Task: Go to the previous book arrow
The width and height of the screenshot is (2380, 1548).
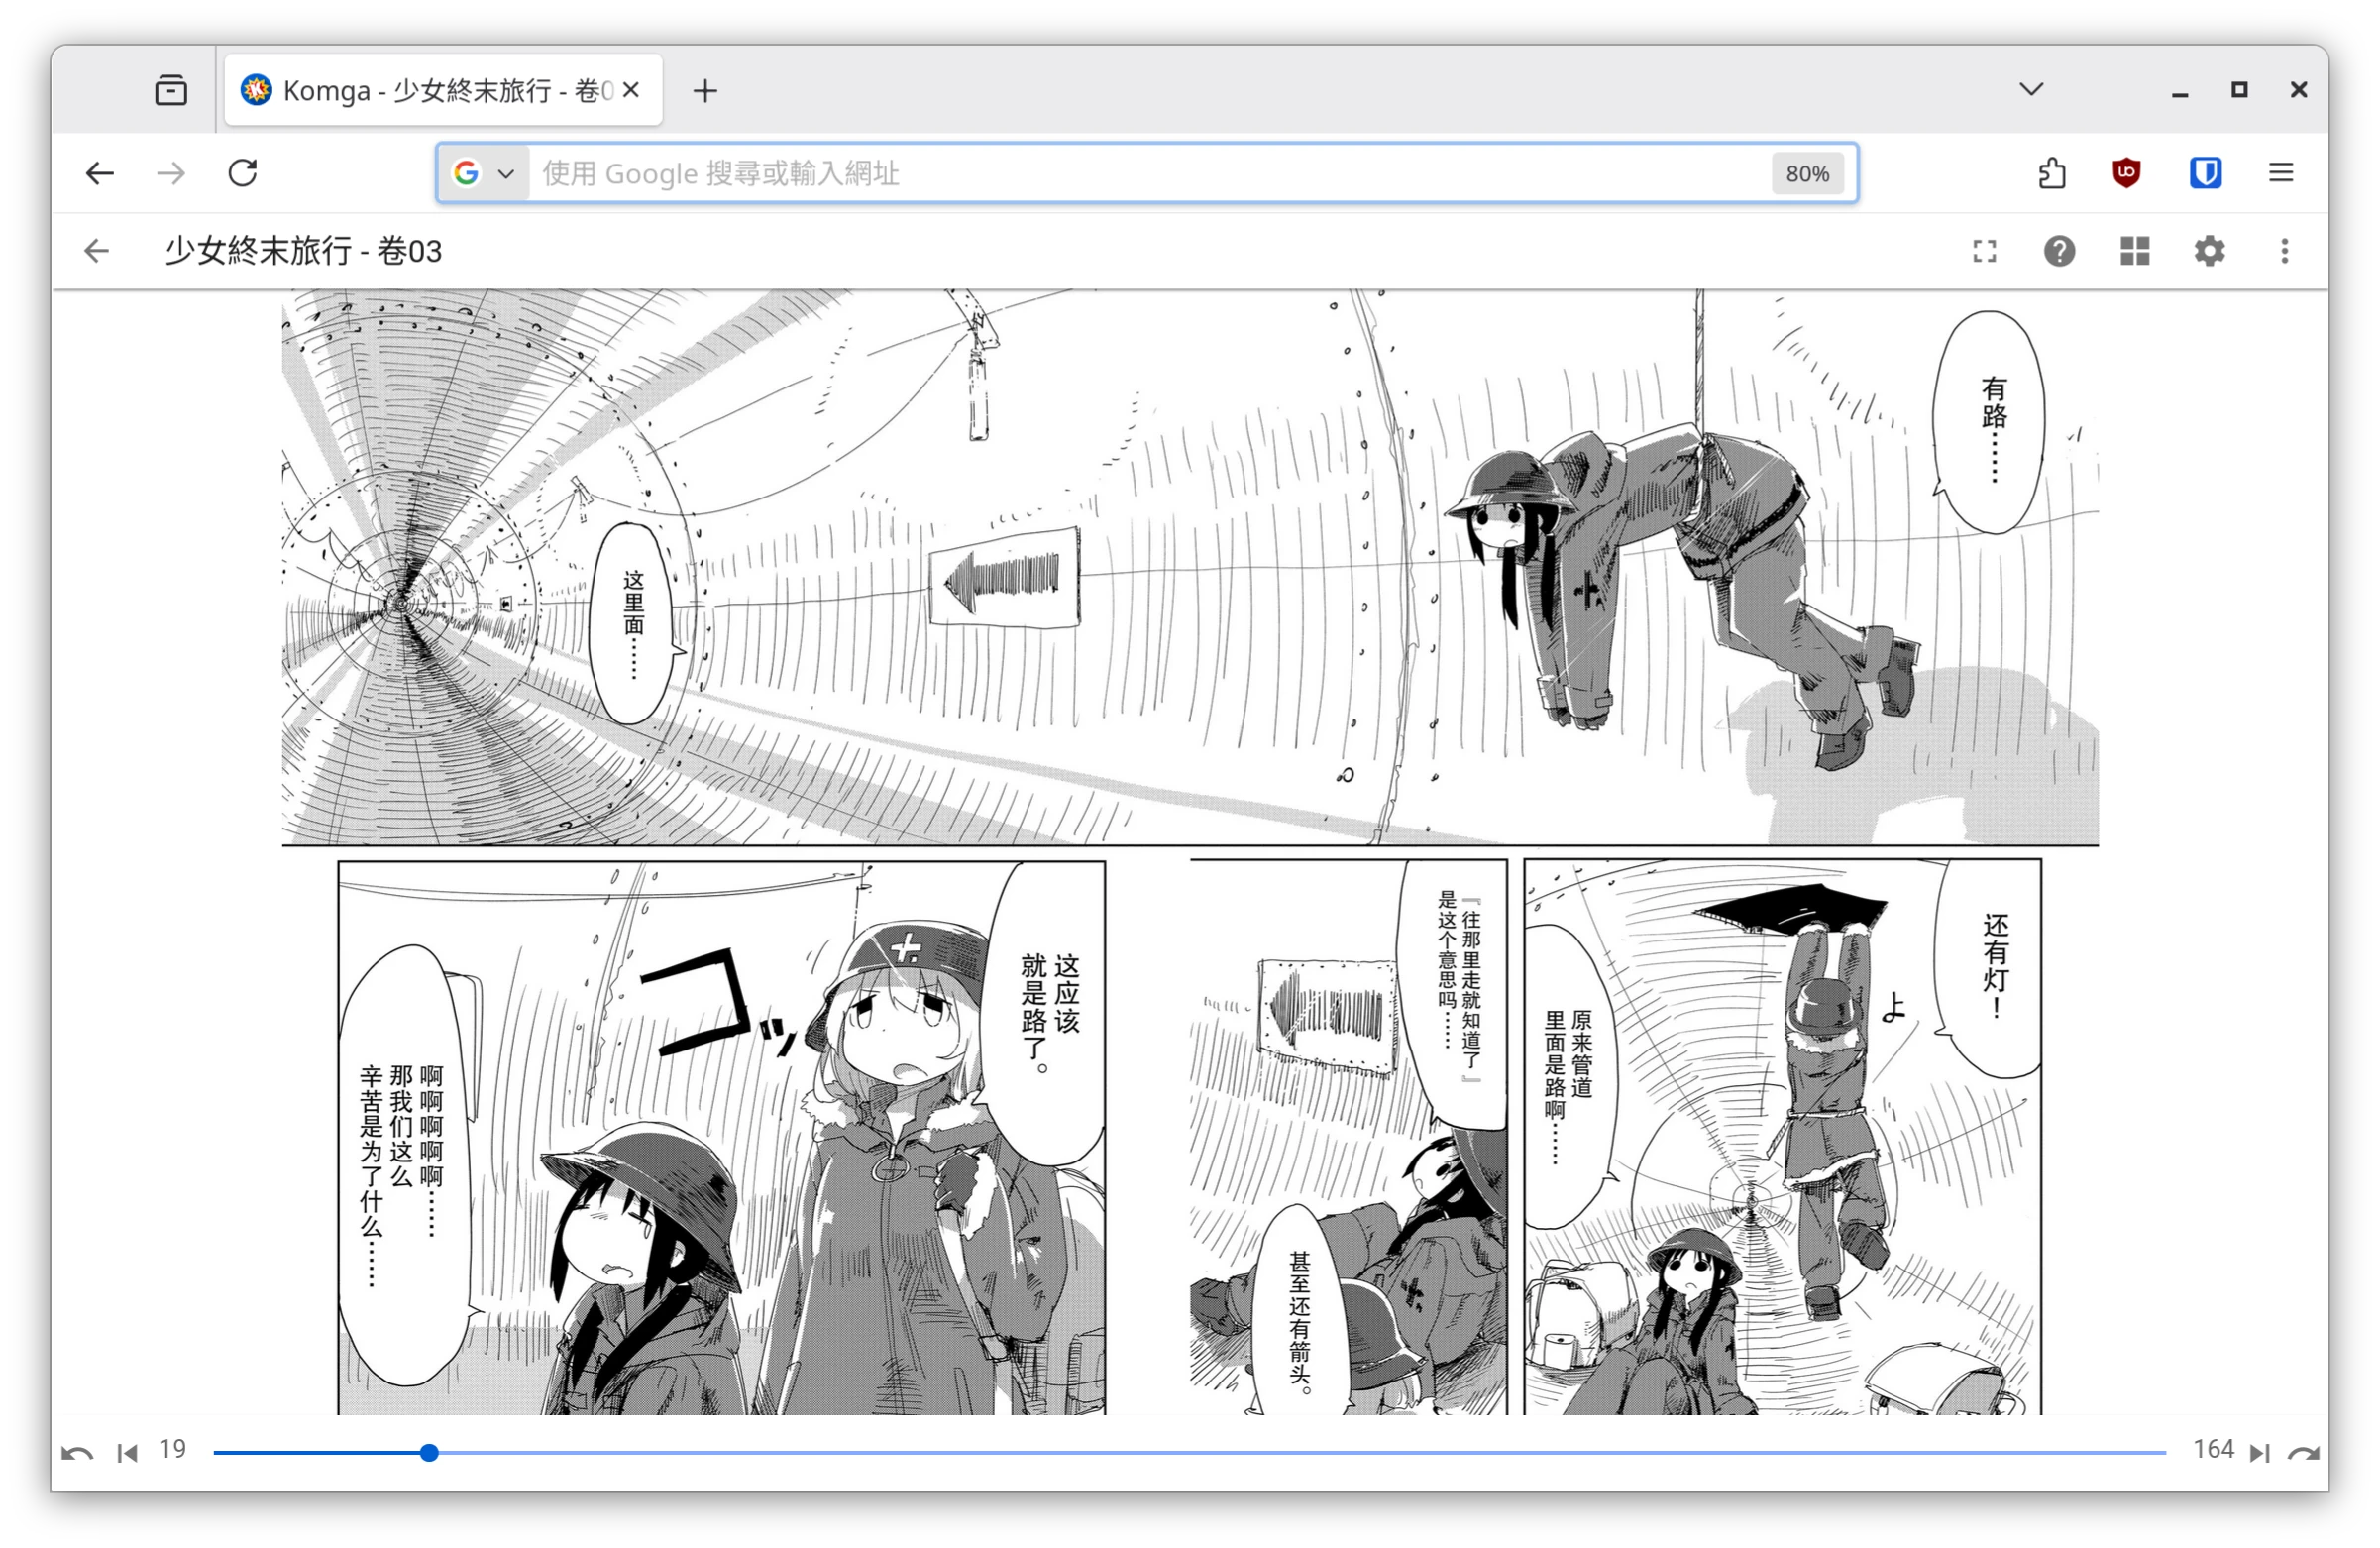Action: [77, 1452]
